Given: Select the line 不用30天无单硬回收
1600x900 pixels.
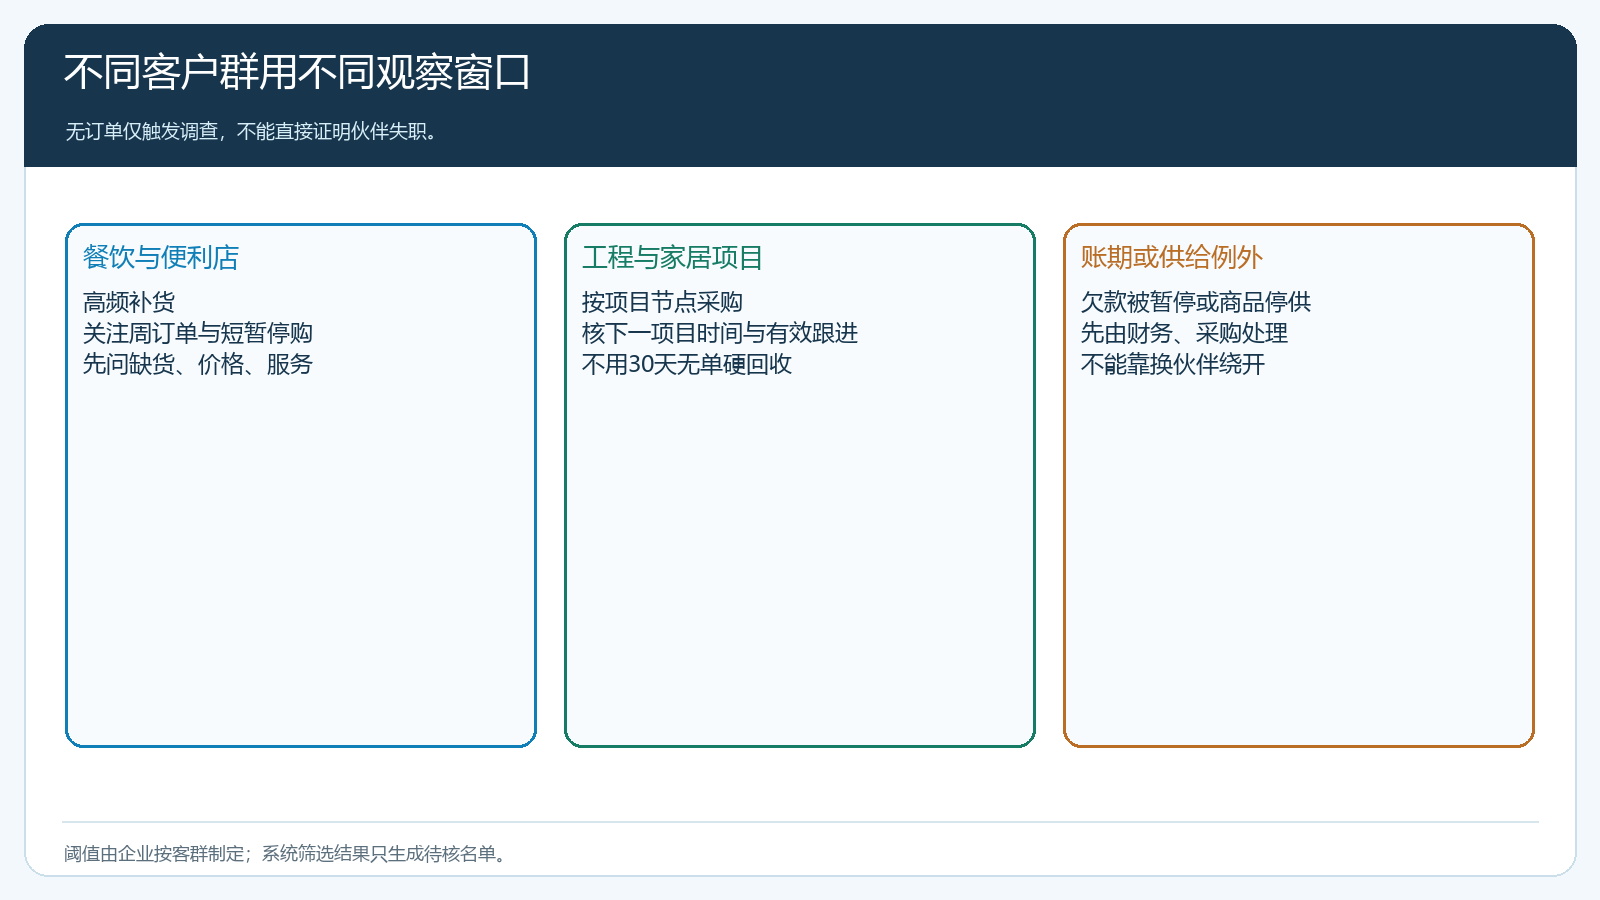Looking at the screenshot, I should 687,364.
